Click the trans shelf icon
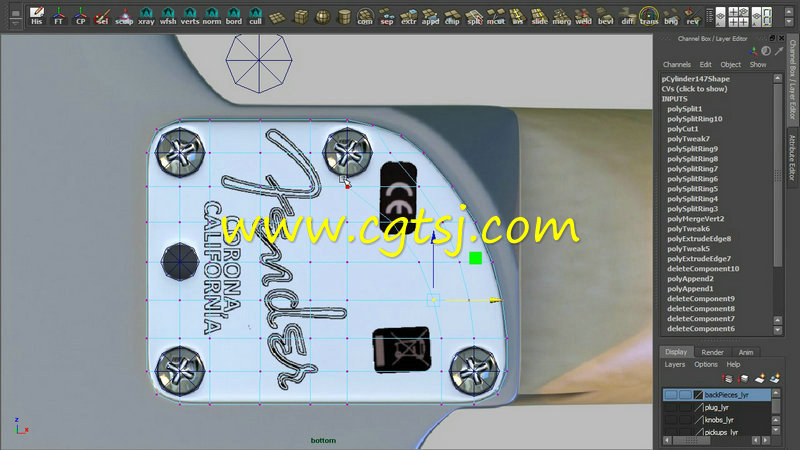Viewport: 800px width, 450px height. click(649, 16)
